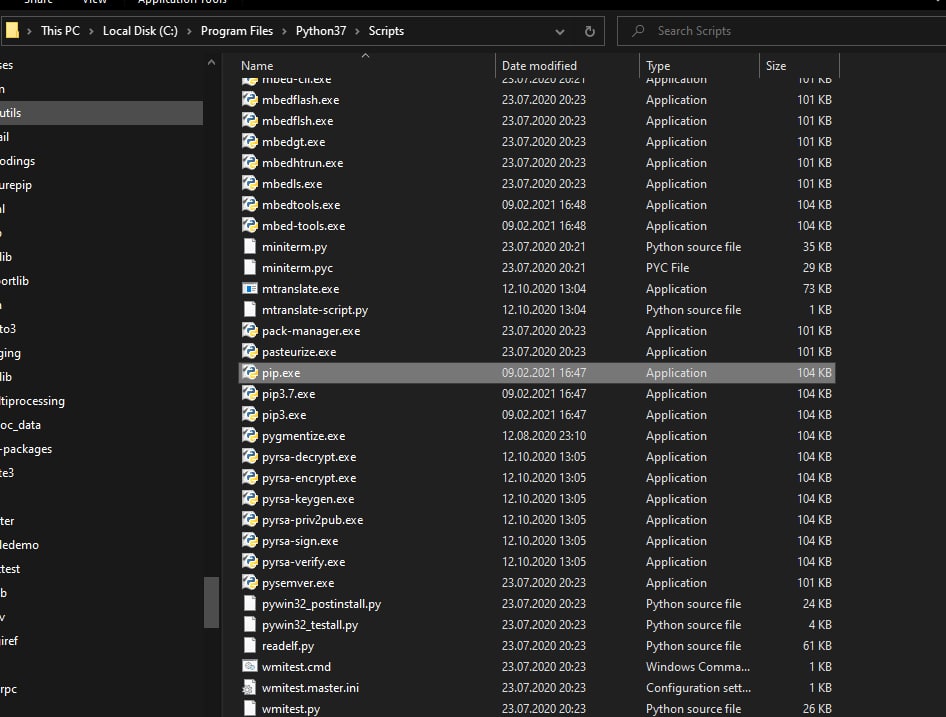
Task: Click Windows Comma... type of wmitest.cmd
Action: (698, 666)
